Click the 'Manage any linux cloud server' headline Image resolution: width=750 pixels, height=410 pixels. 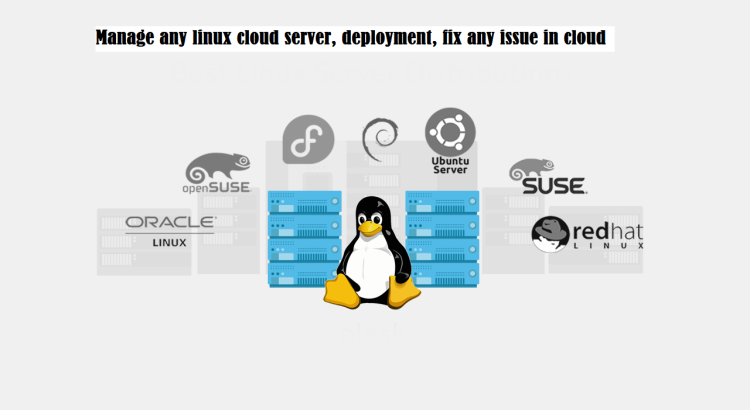point(351,38)
